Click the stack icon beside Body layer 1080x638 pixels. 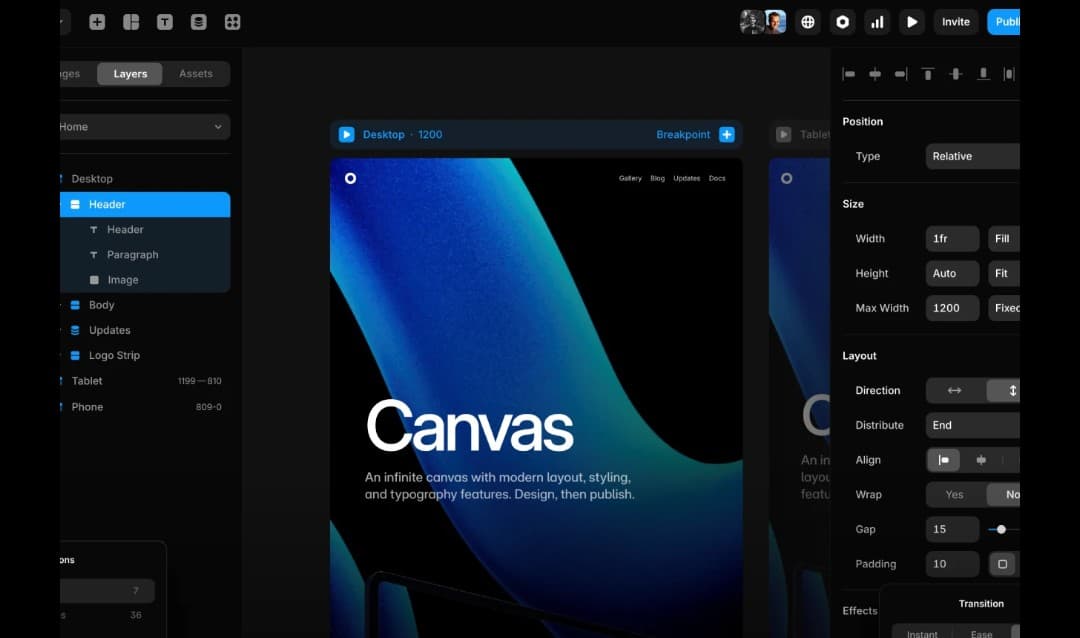point(75,305)
